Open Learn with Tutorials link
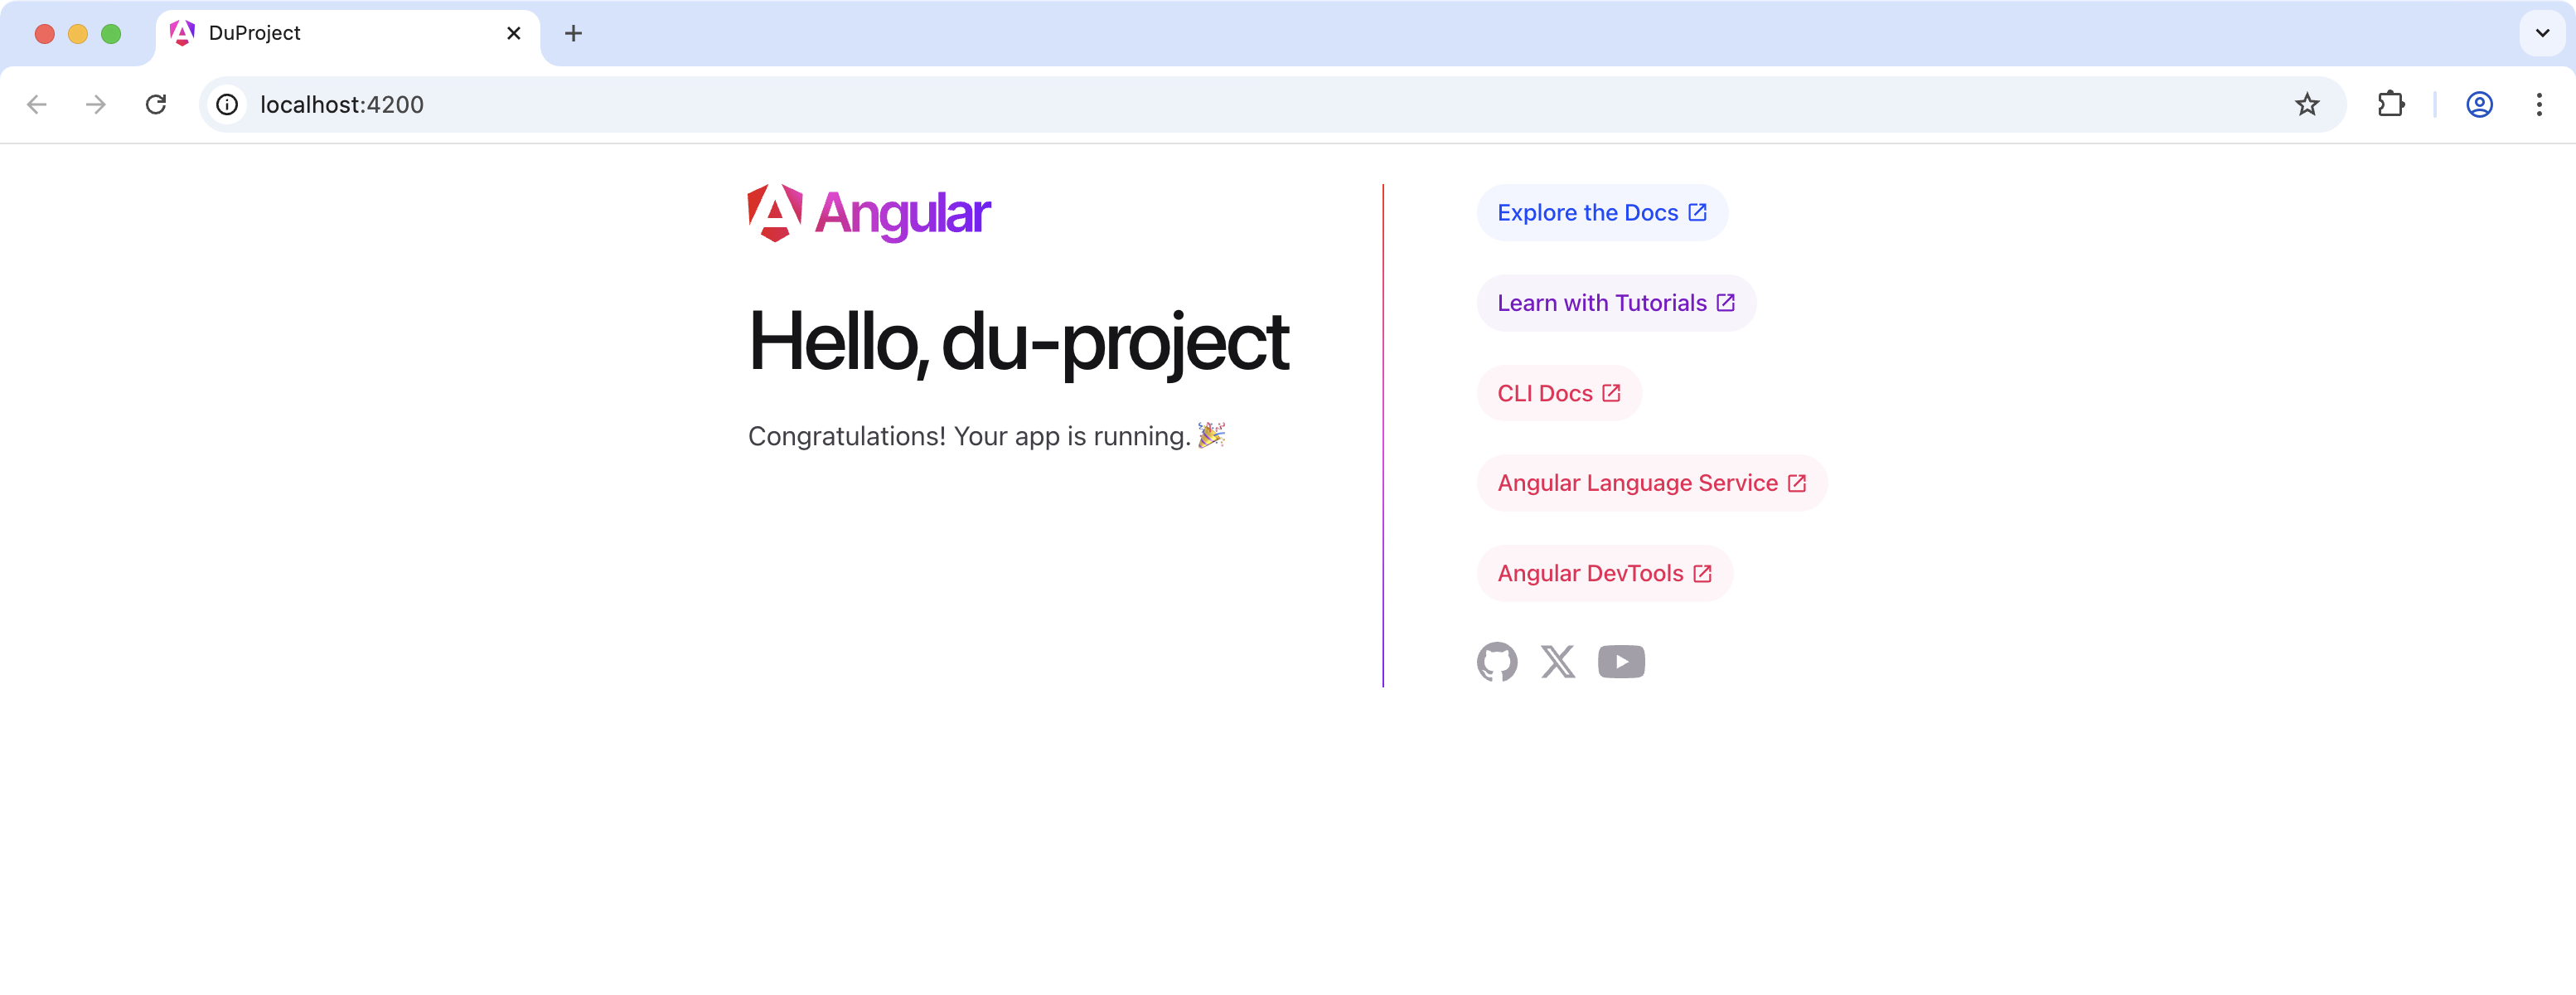 (x=1615, y=303)
